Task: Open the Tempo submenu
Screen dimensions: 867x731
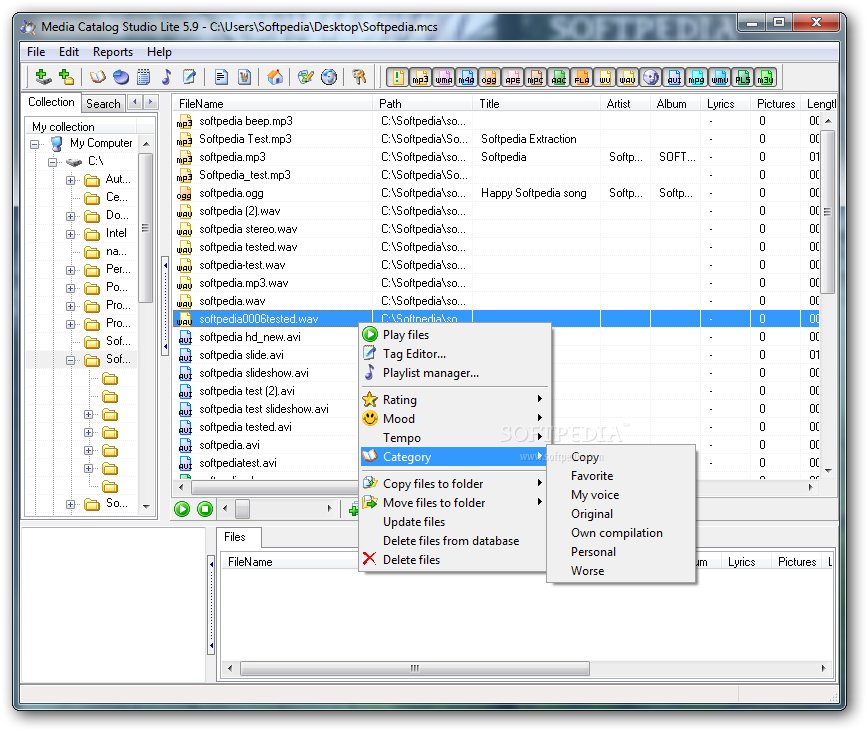Action: coord(454,437)
